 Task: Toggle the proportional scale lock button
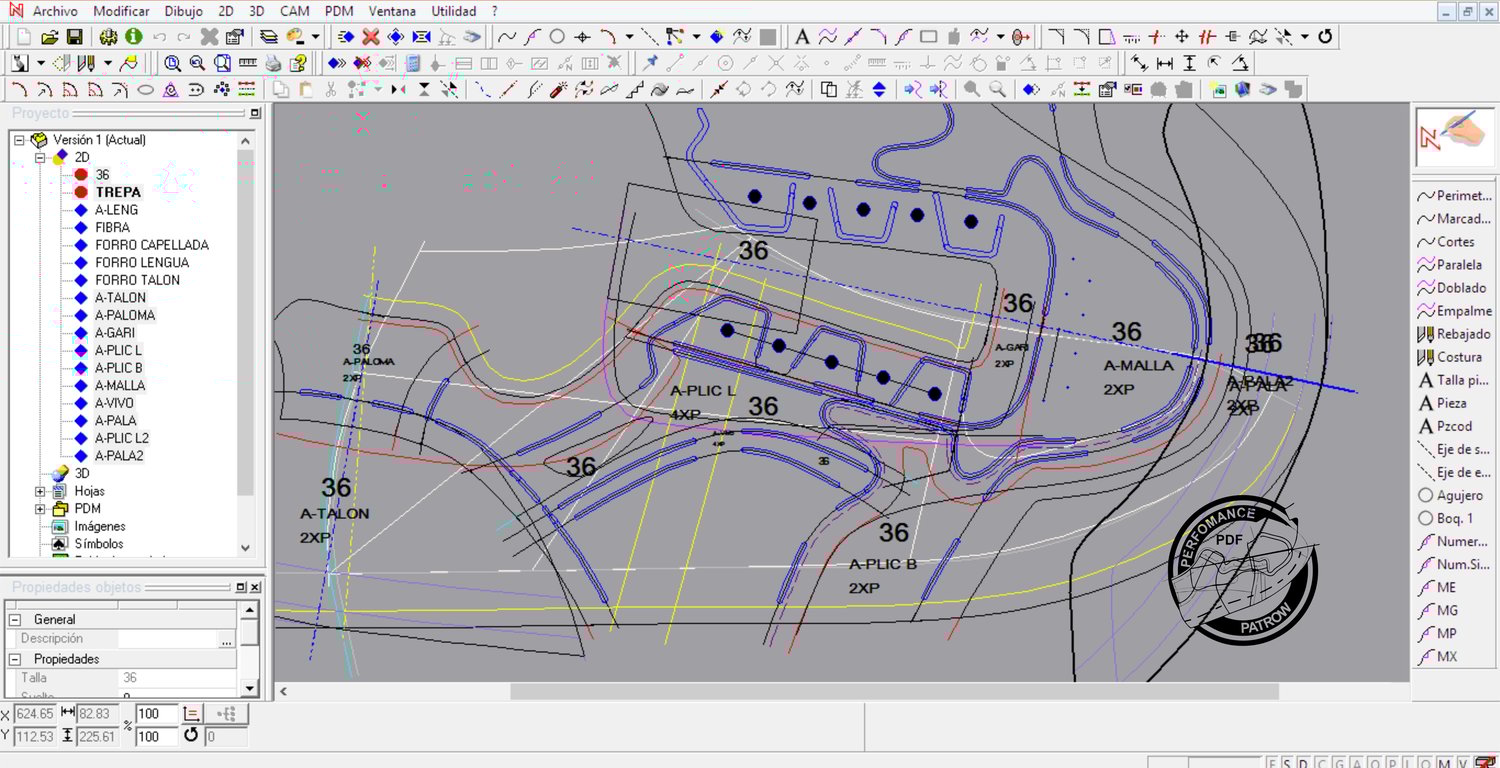192,714
